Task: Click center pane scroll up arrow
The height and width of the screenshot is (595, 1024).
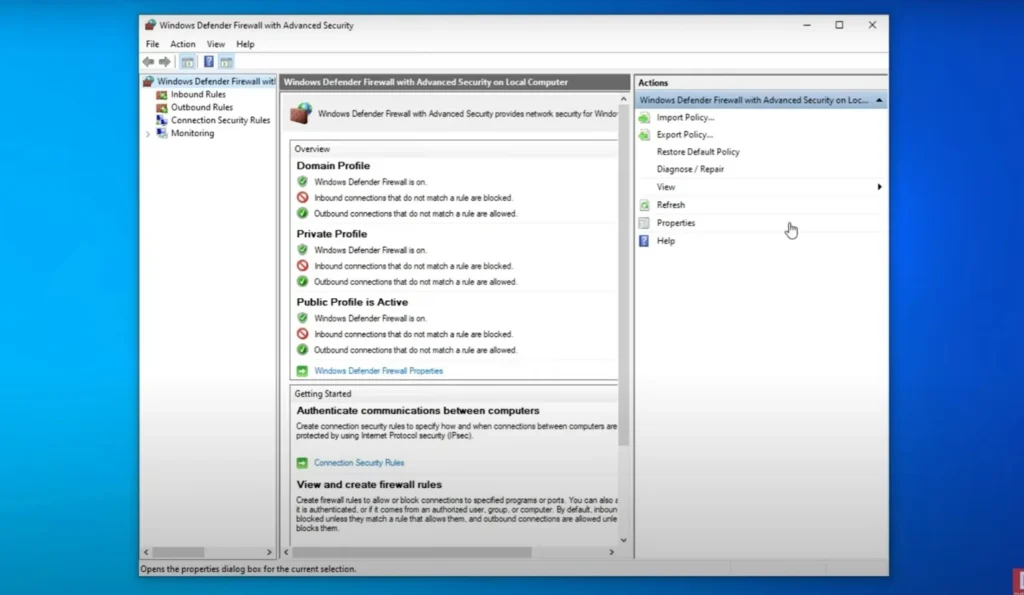Action: [624, 99]
